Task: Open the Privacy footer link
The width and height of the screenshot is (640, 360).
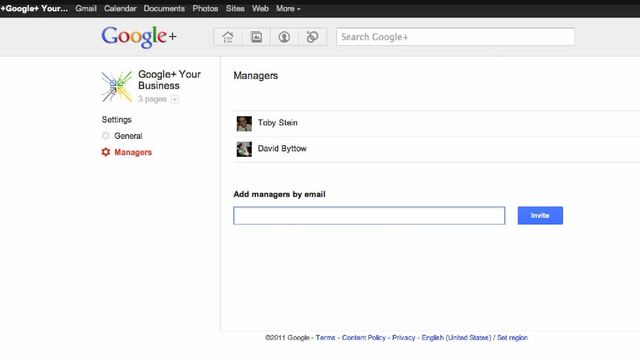Action: coord(404,338)
